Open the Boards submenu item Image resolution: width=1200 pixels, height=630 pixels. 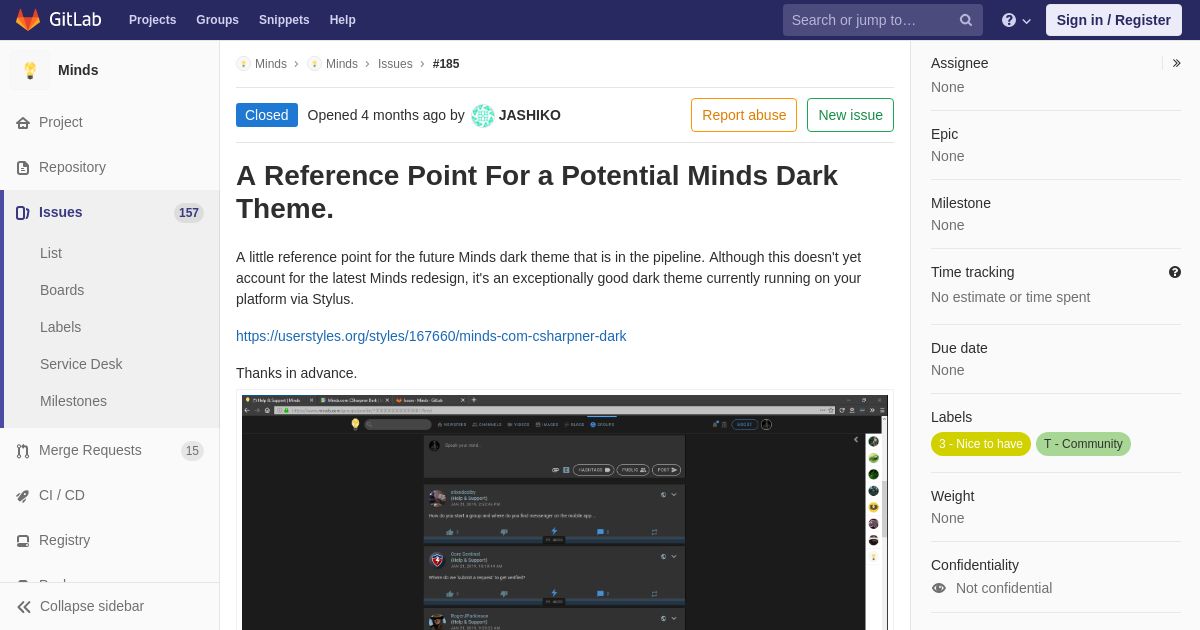[x=62, y=290]
